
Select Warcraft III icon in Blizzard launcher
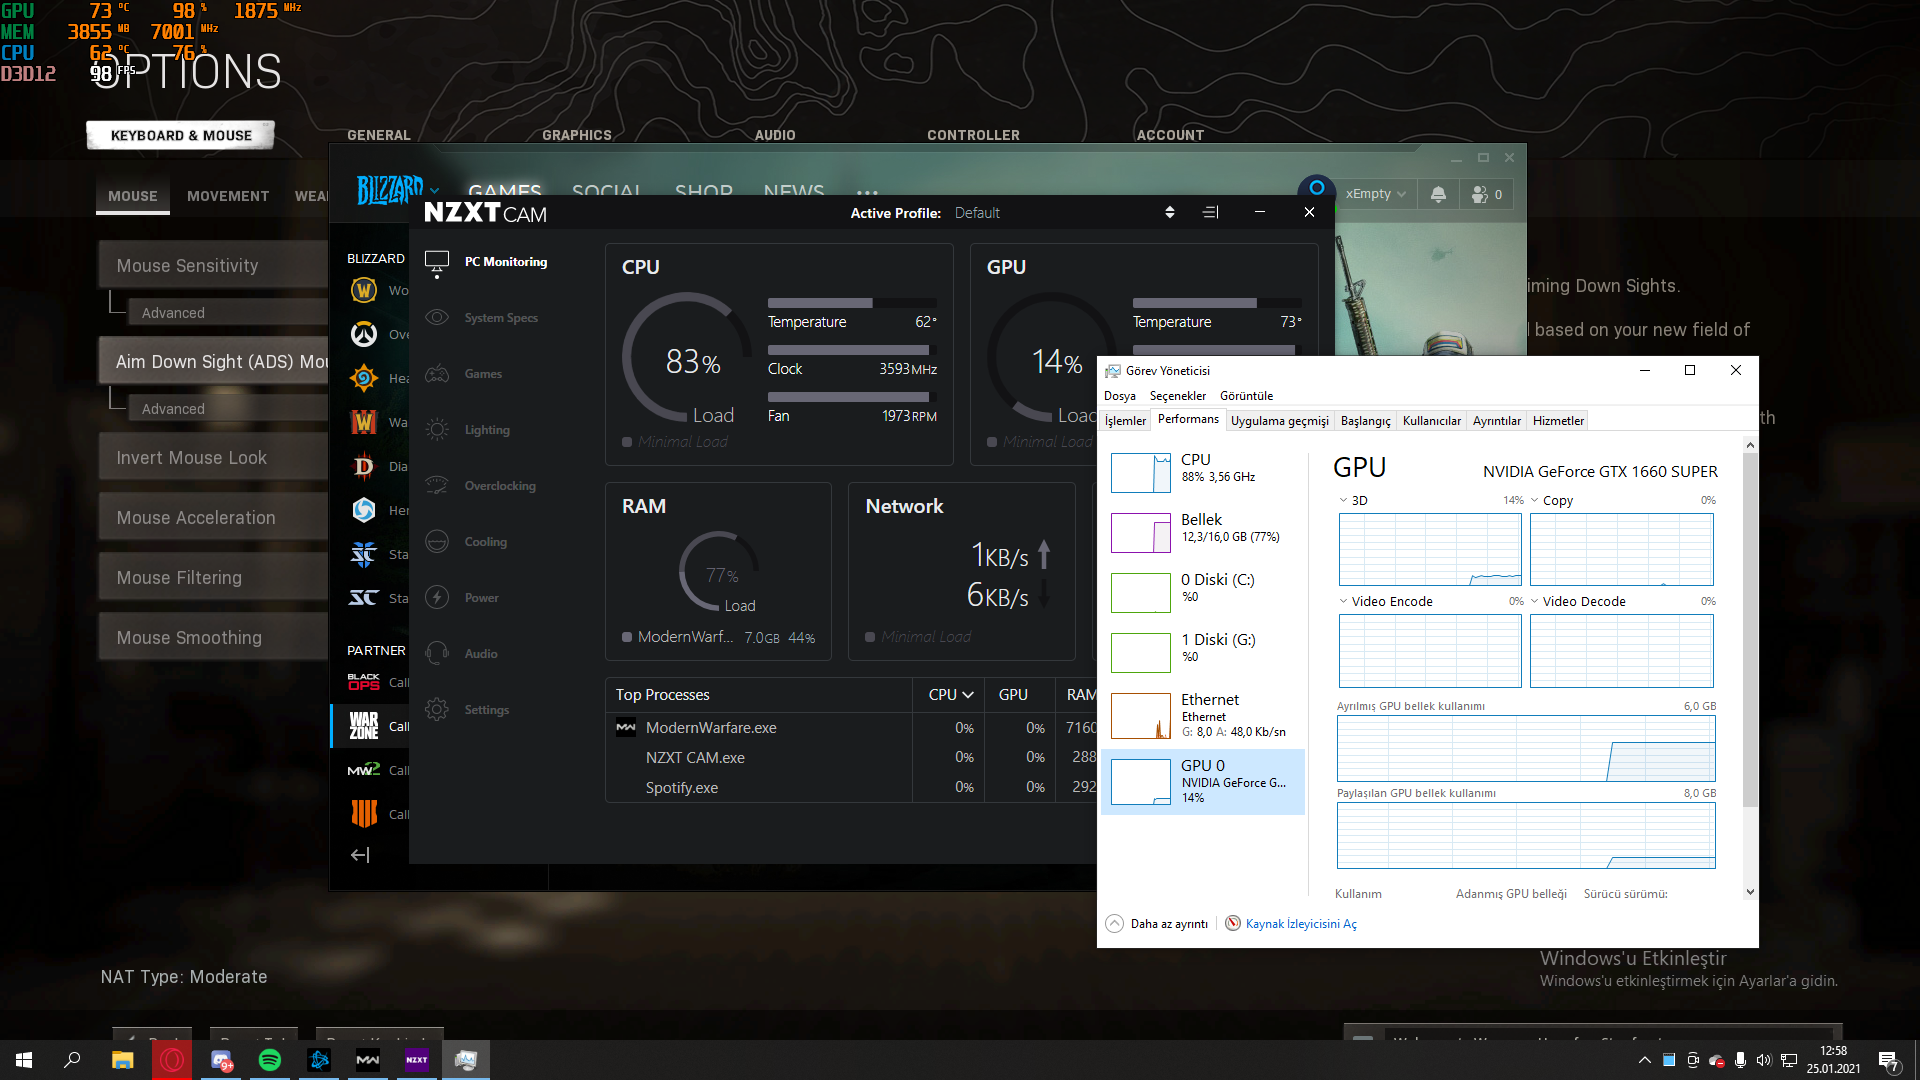point(364,422)
